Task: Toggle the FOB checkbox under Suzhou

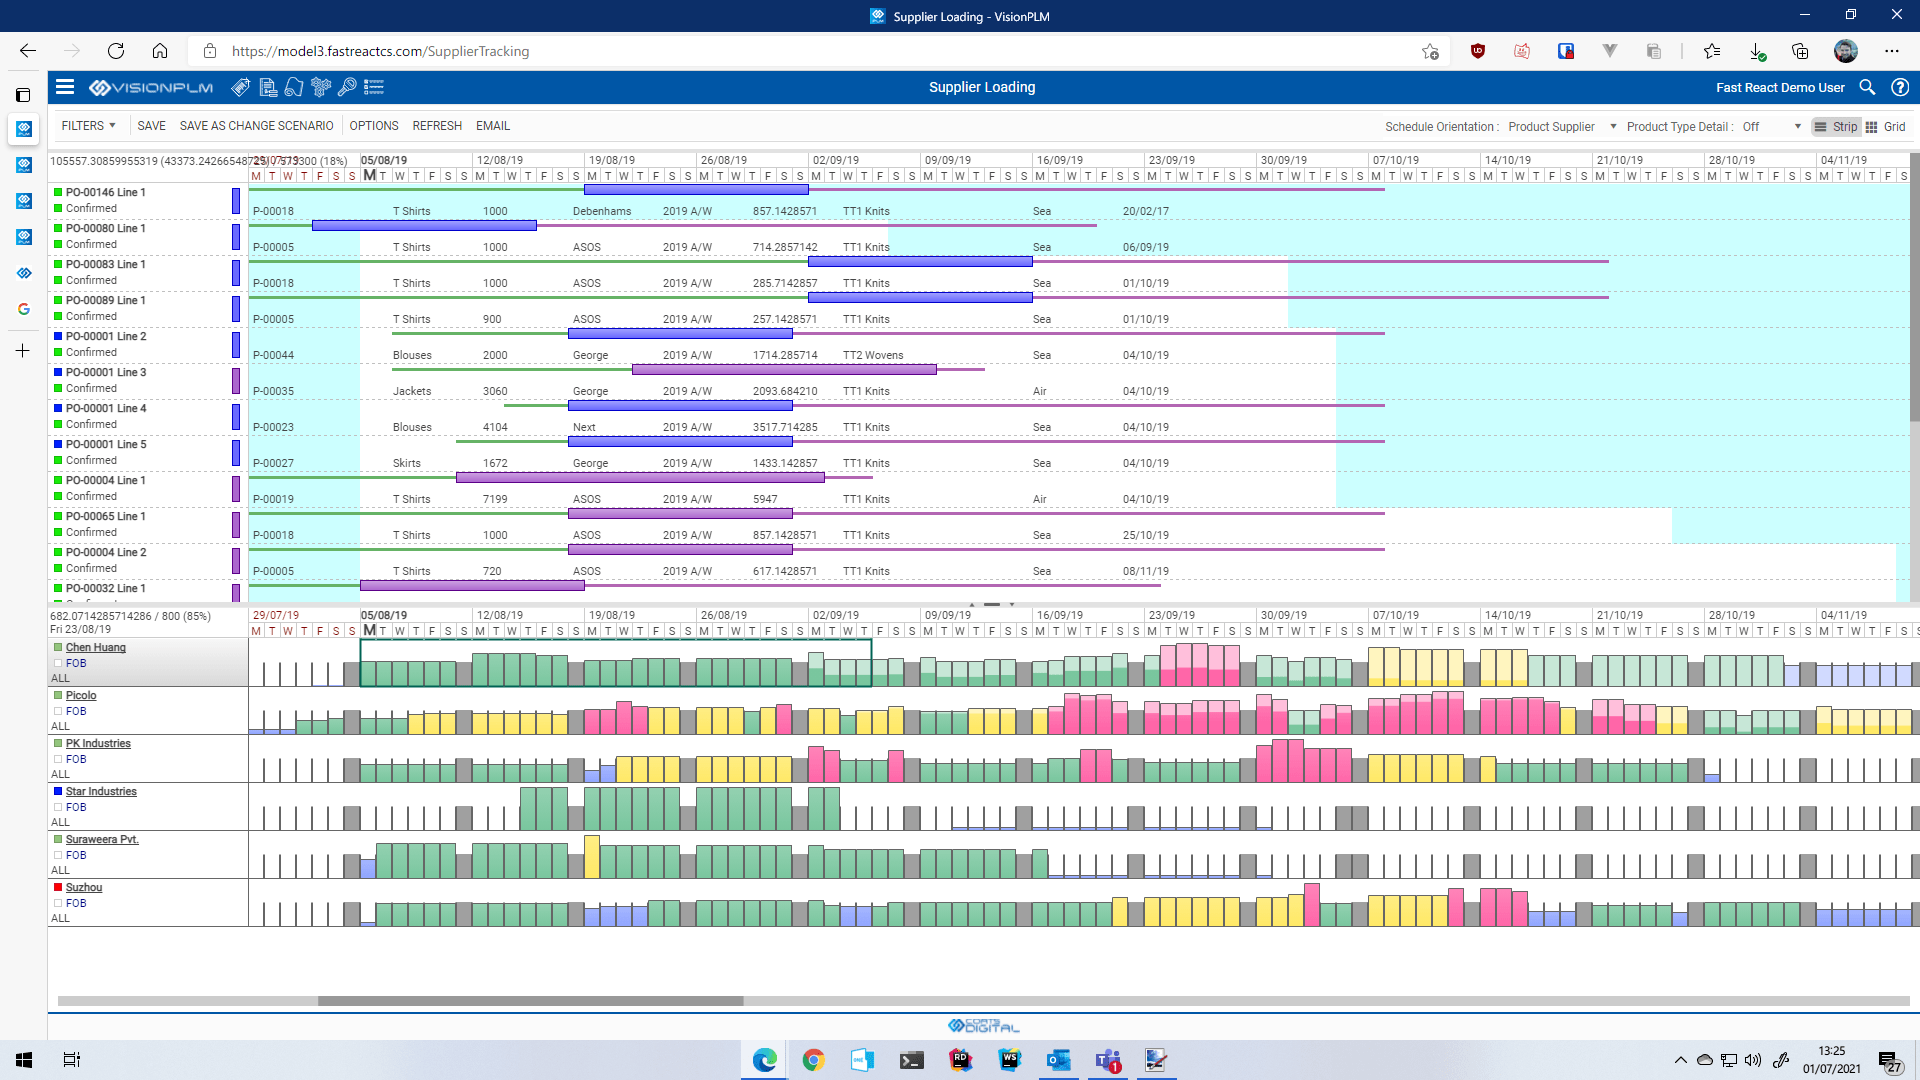Action: pos(58,903)
